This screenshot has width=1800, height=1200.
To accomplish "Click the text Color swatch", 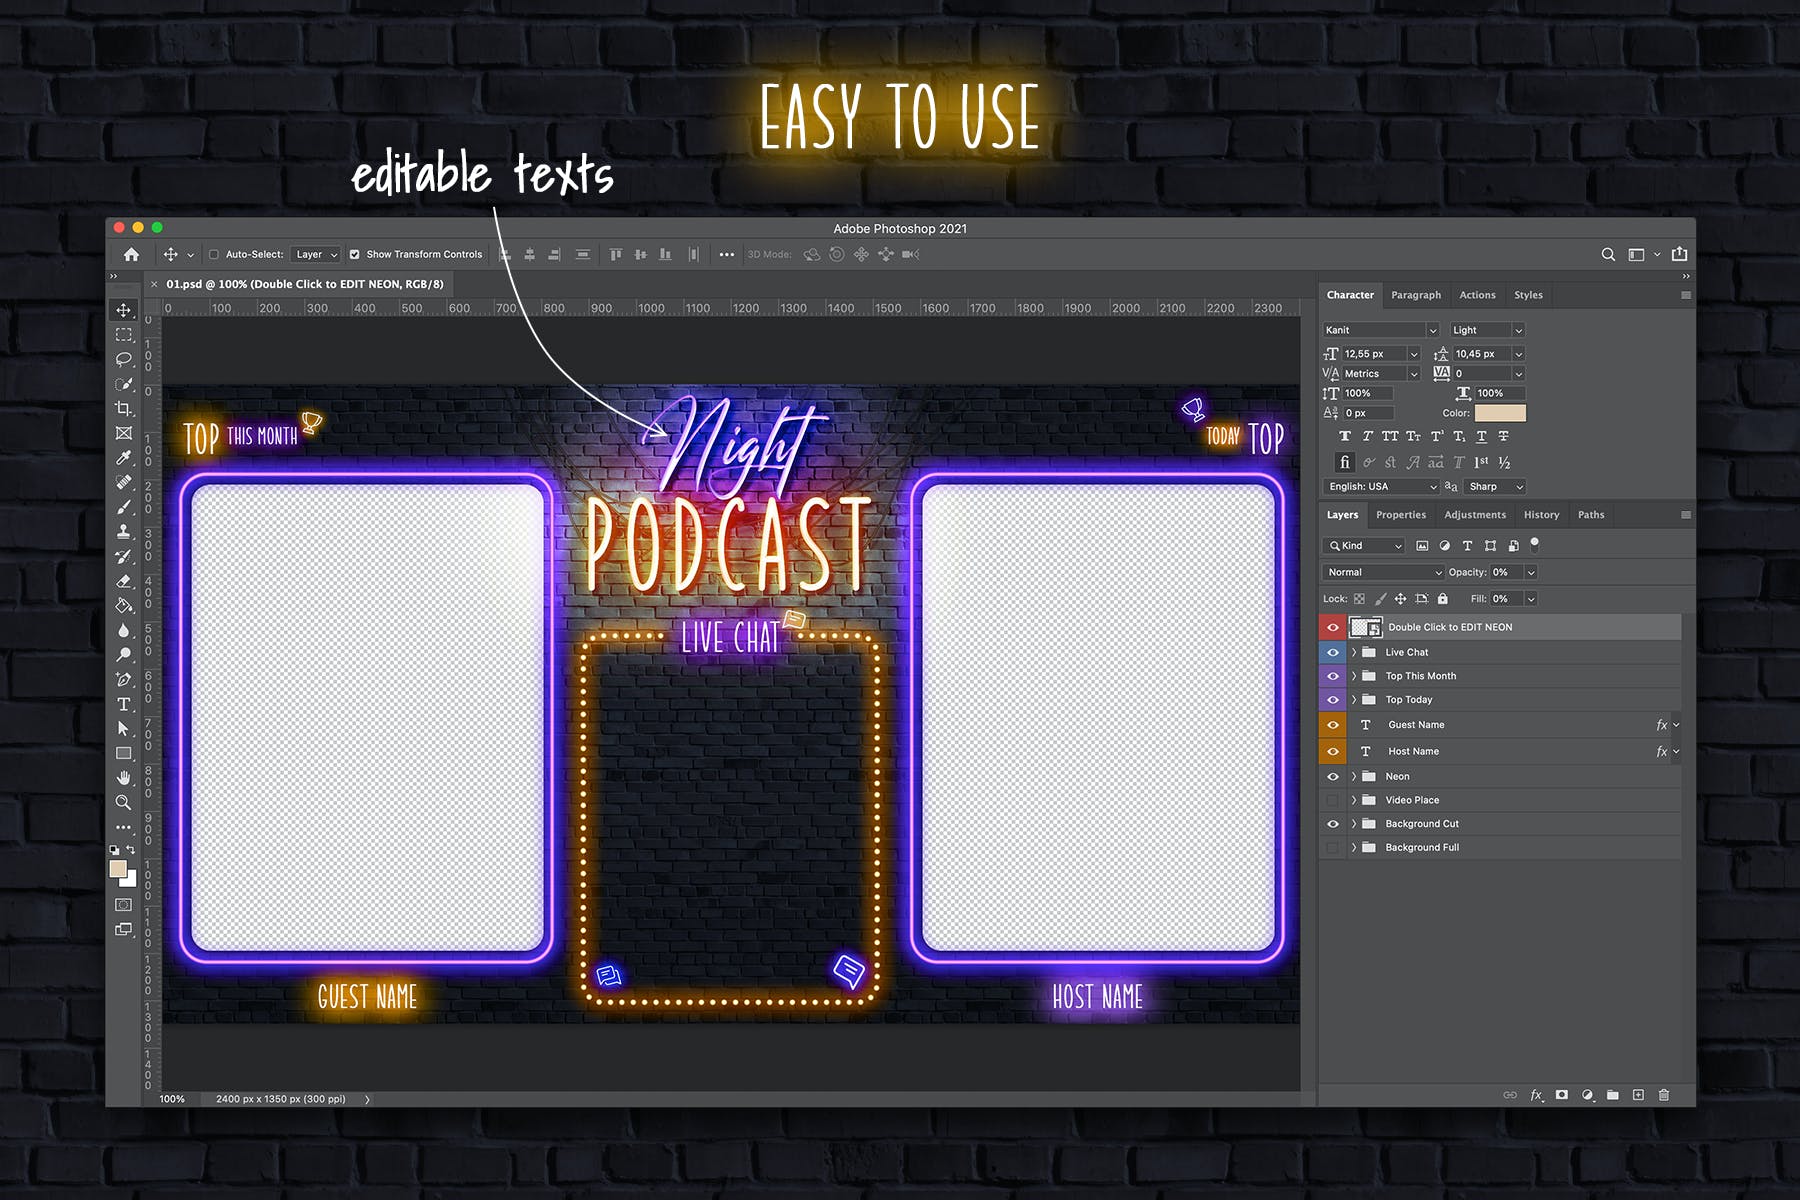I will pos(1500,413).
